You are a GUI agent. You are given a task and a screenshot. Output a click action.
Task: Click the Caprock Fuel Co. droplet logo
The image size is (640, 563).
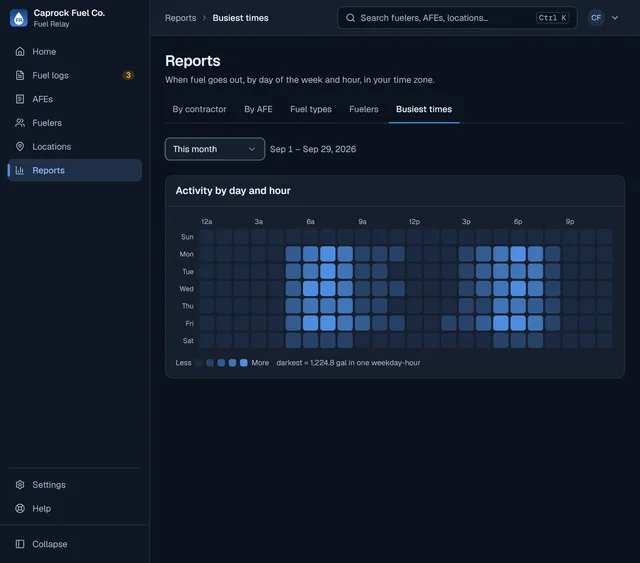[x=19, y=18]
